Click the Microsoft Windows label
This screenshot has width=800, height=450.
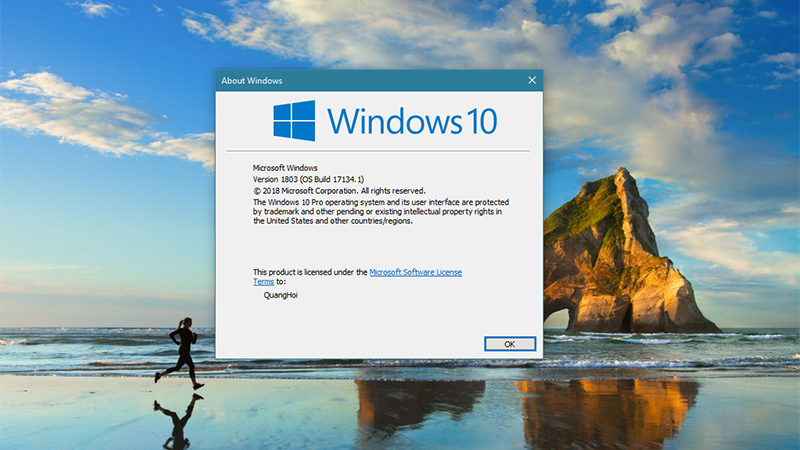285,168
